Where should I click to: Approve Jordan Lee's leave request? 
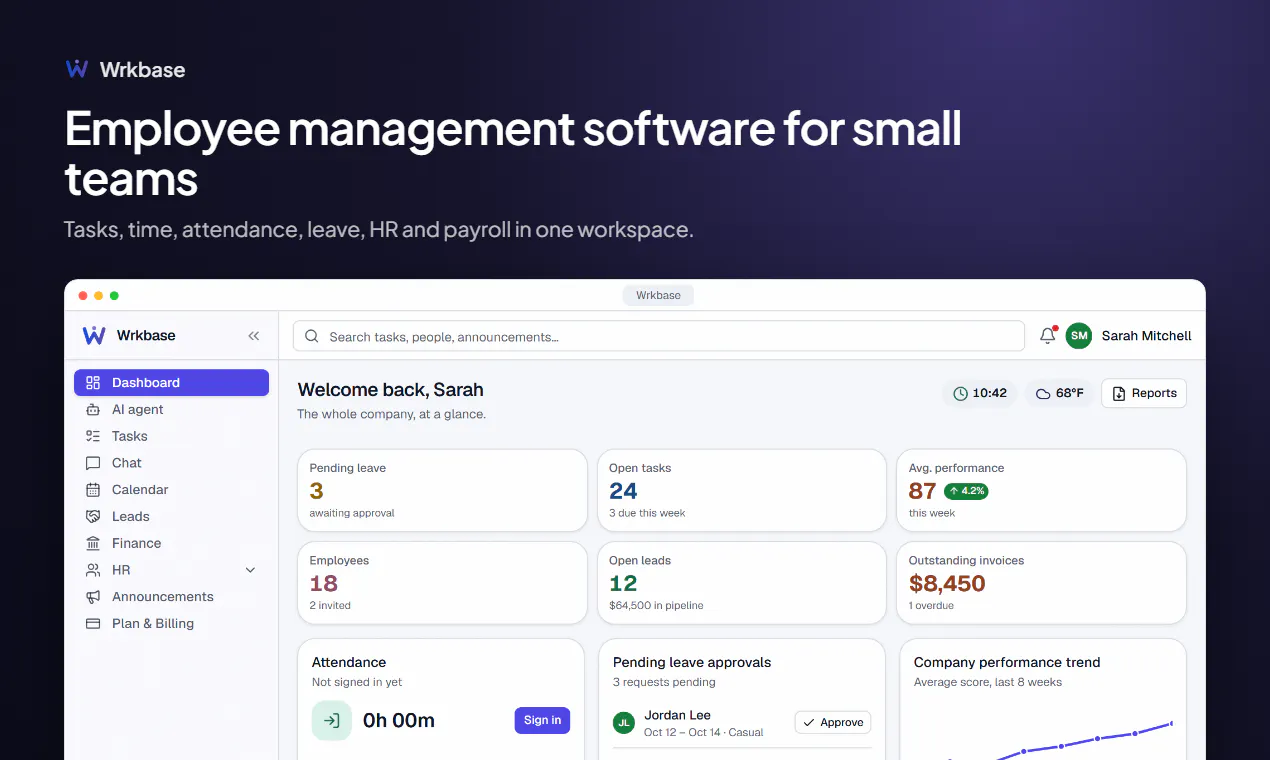pyautogui.click(x=833, y=722)
